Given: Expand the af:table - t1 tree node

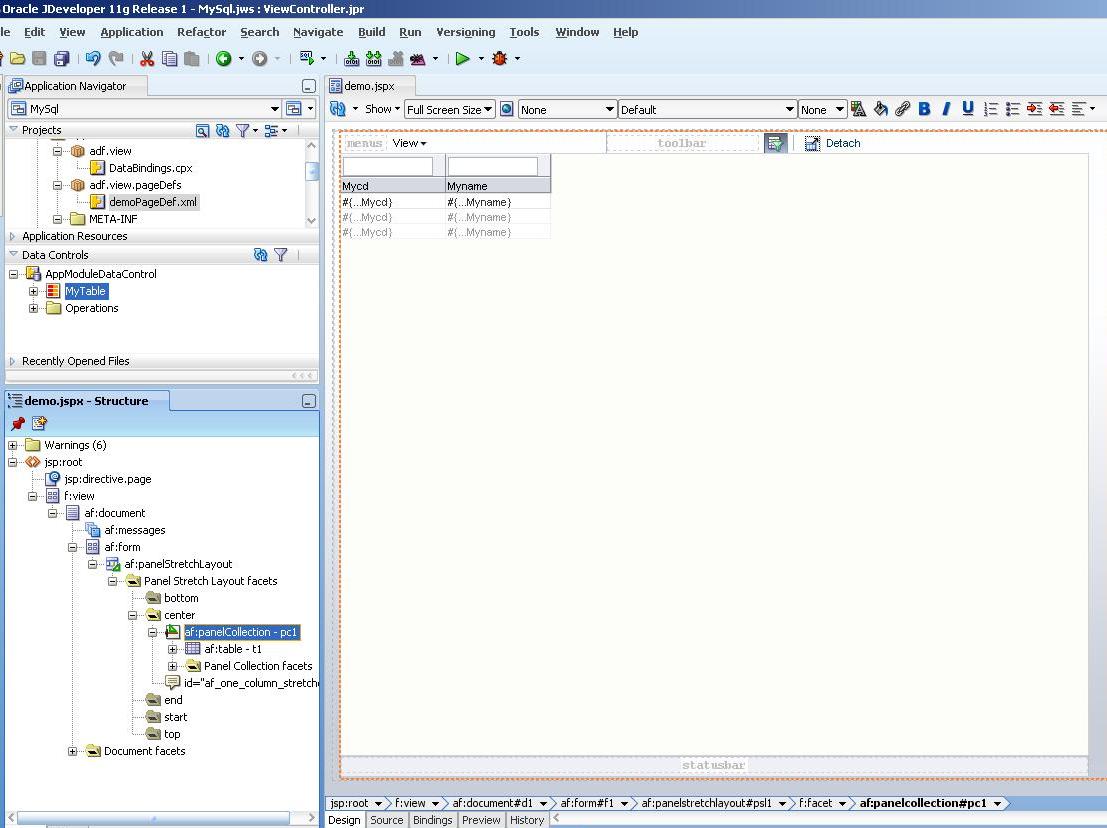Looking at the screenshot, I should click(173, 648).
